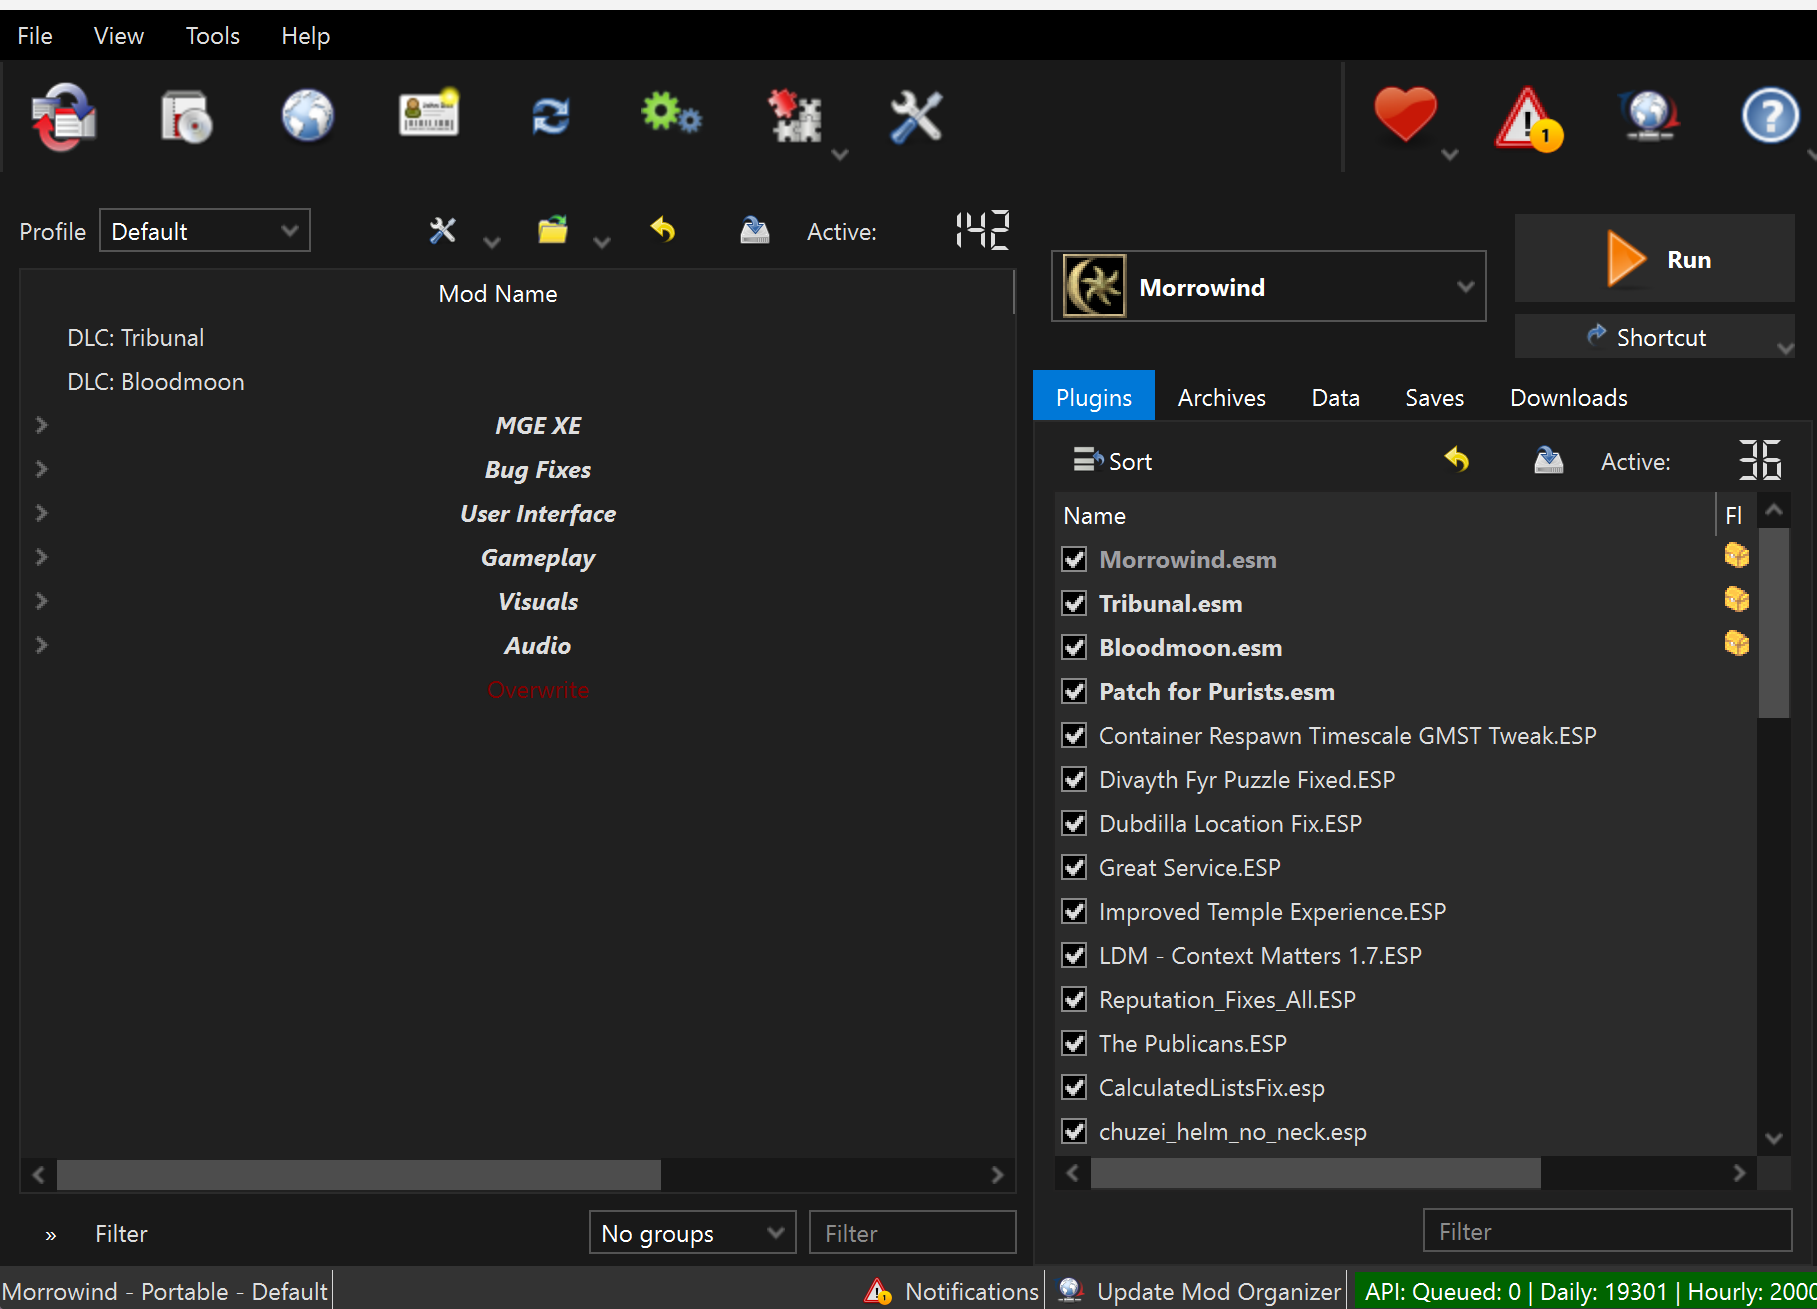Viewport: 1817px width, 1309px height.
Task: Expand the Visuals separator
Action: point(41,601)
